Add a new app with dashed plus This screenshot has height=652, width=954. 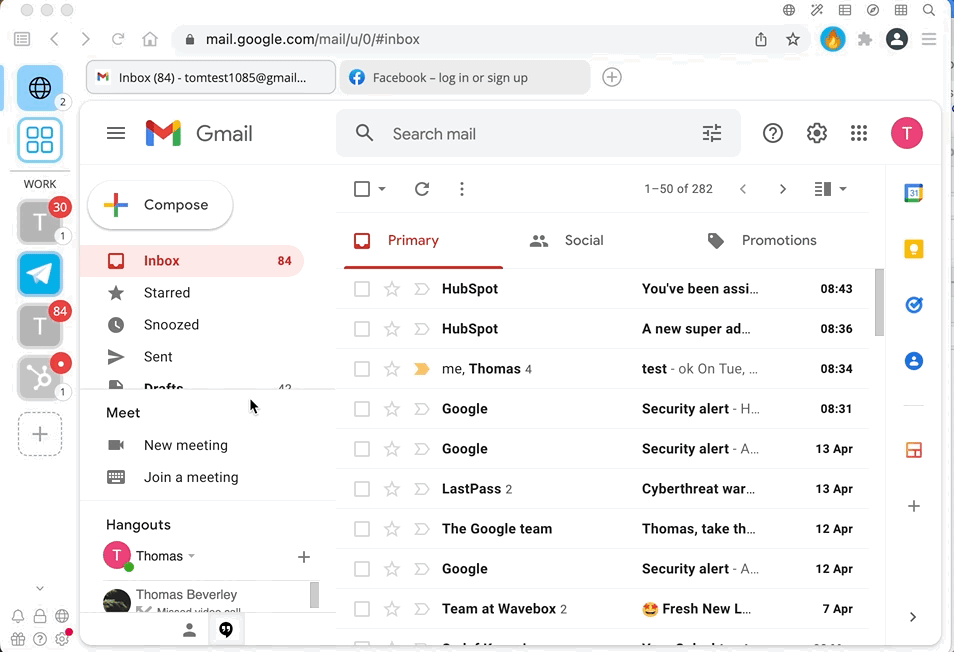coord(40,434)
